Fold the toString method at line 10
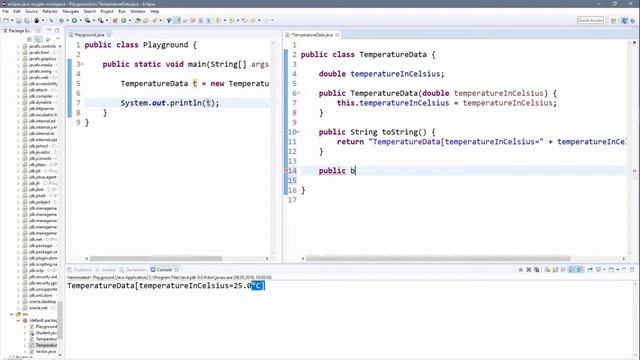Viewport: 640px width, 360px height. tap(298, 132)
